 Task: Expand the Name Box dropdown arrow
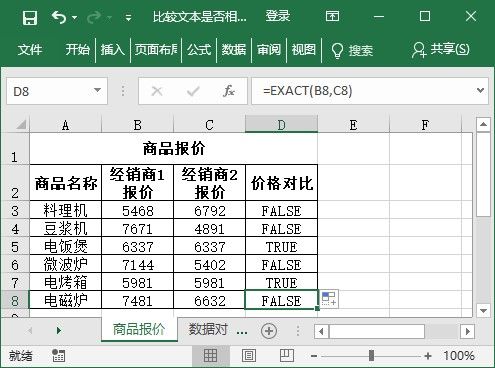click(97, 90)
